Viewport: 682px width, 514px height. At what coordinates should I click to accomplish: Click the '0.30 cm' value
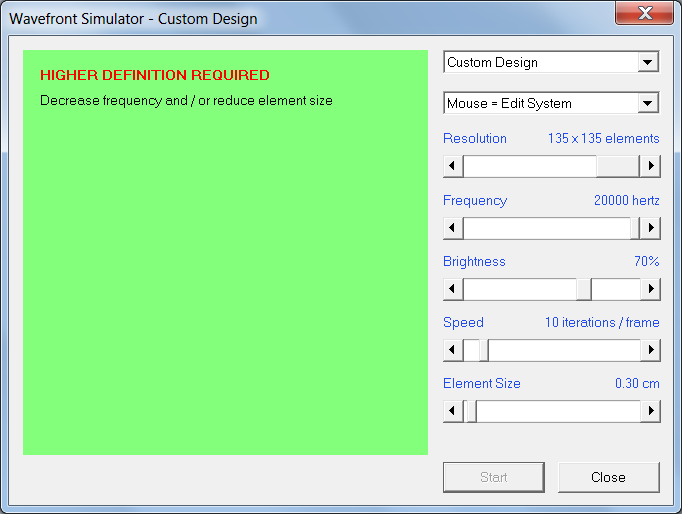pos(637,383)
